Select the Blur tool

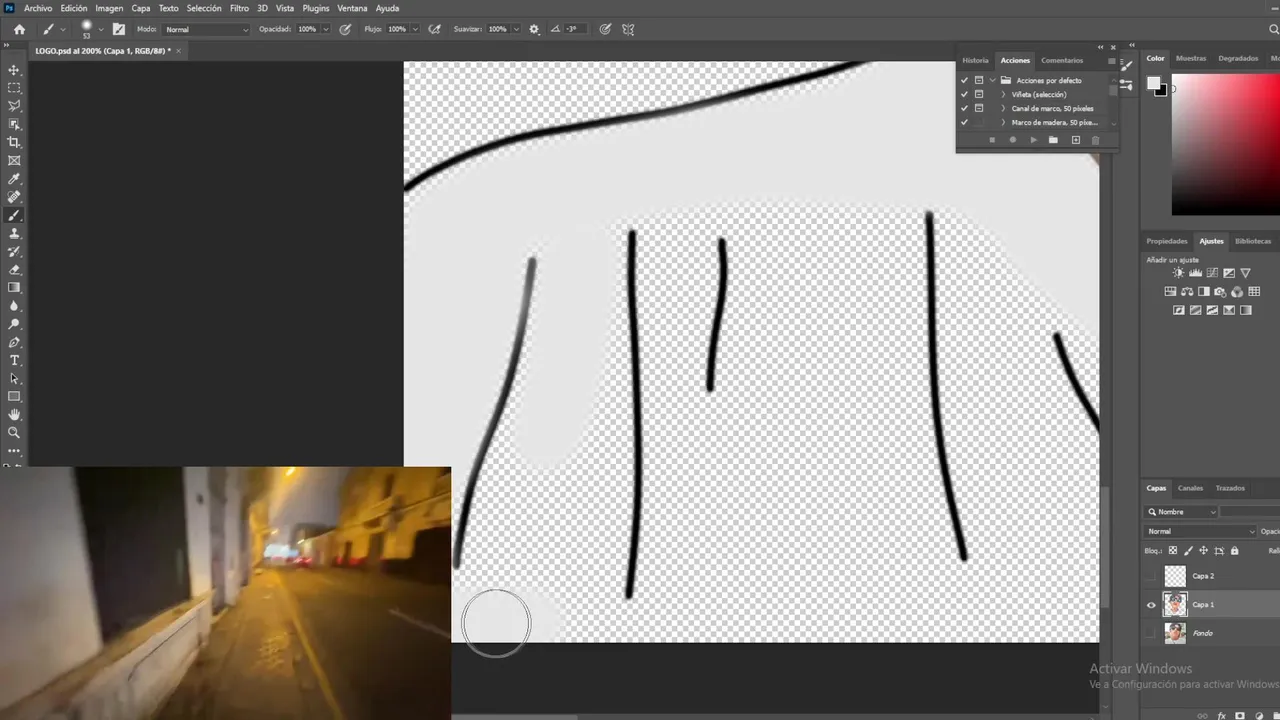pyautogui.click(x=14, y=306)
